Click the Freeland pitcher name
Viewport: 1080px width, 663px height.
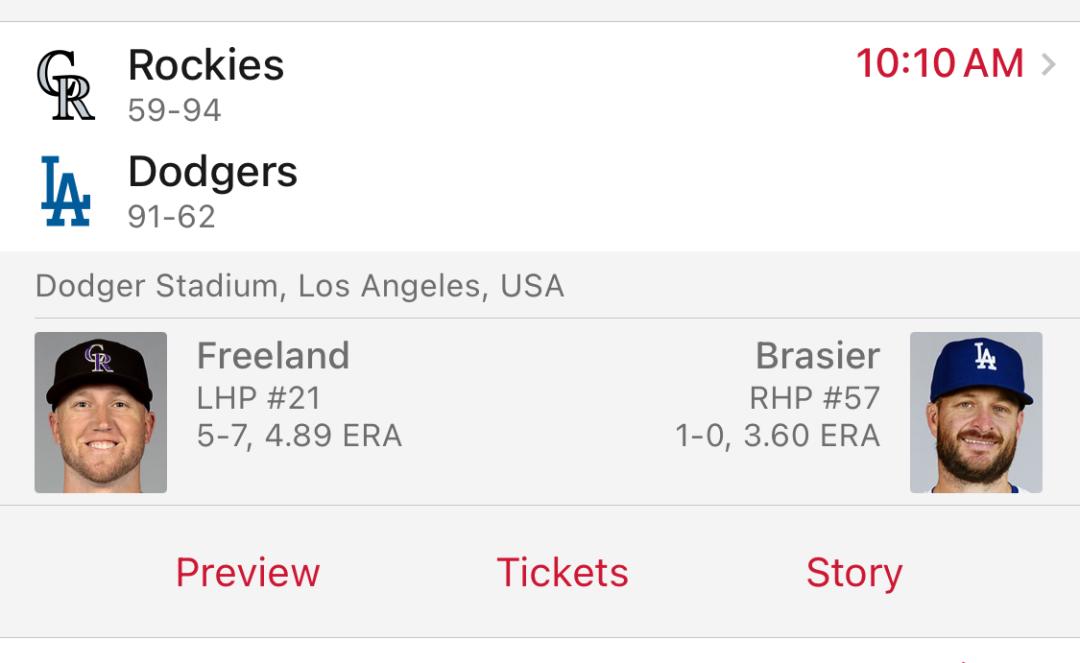click(273, 356)
